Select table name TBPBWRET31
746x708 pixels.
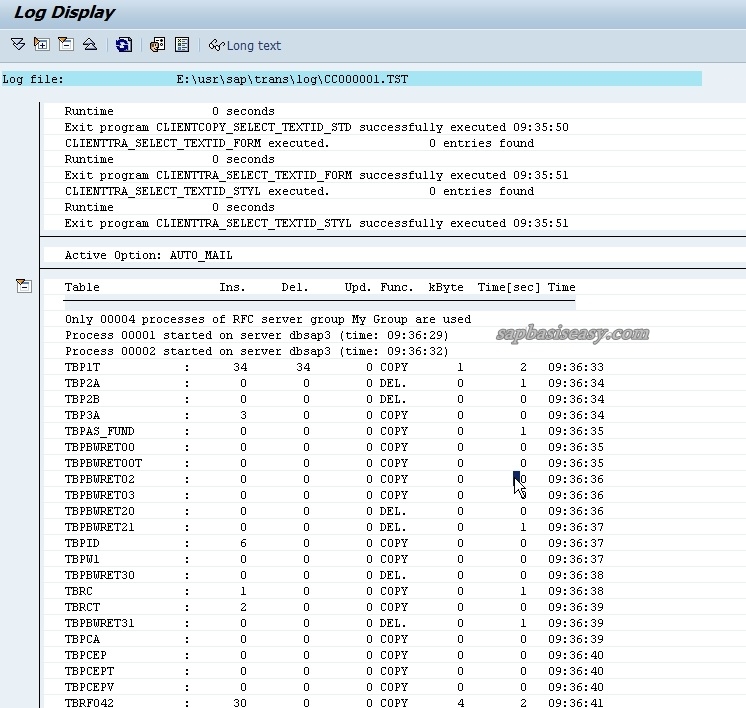coord(99,623)
